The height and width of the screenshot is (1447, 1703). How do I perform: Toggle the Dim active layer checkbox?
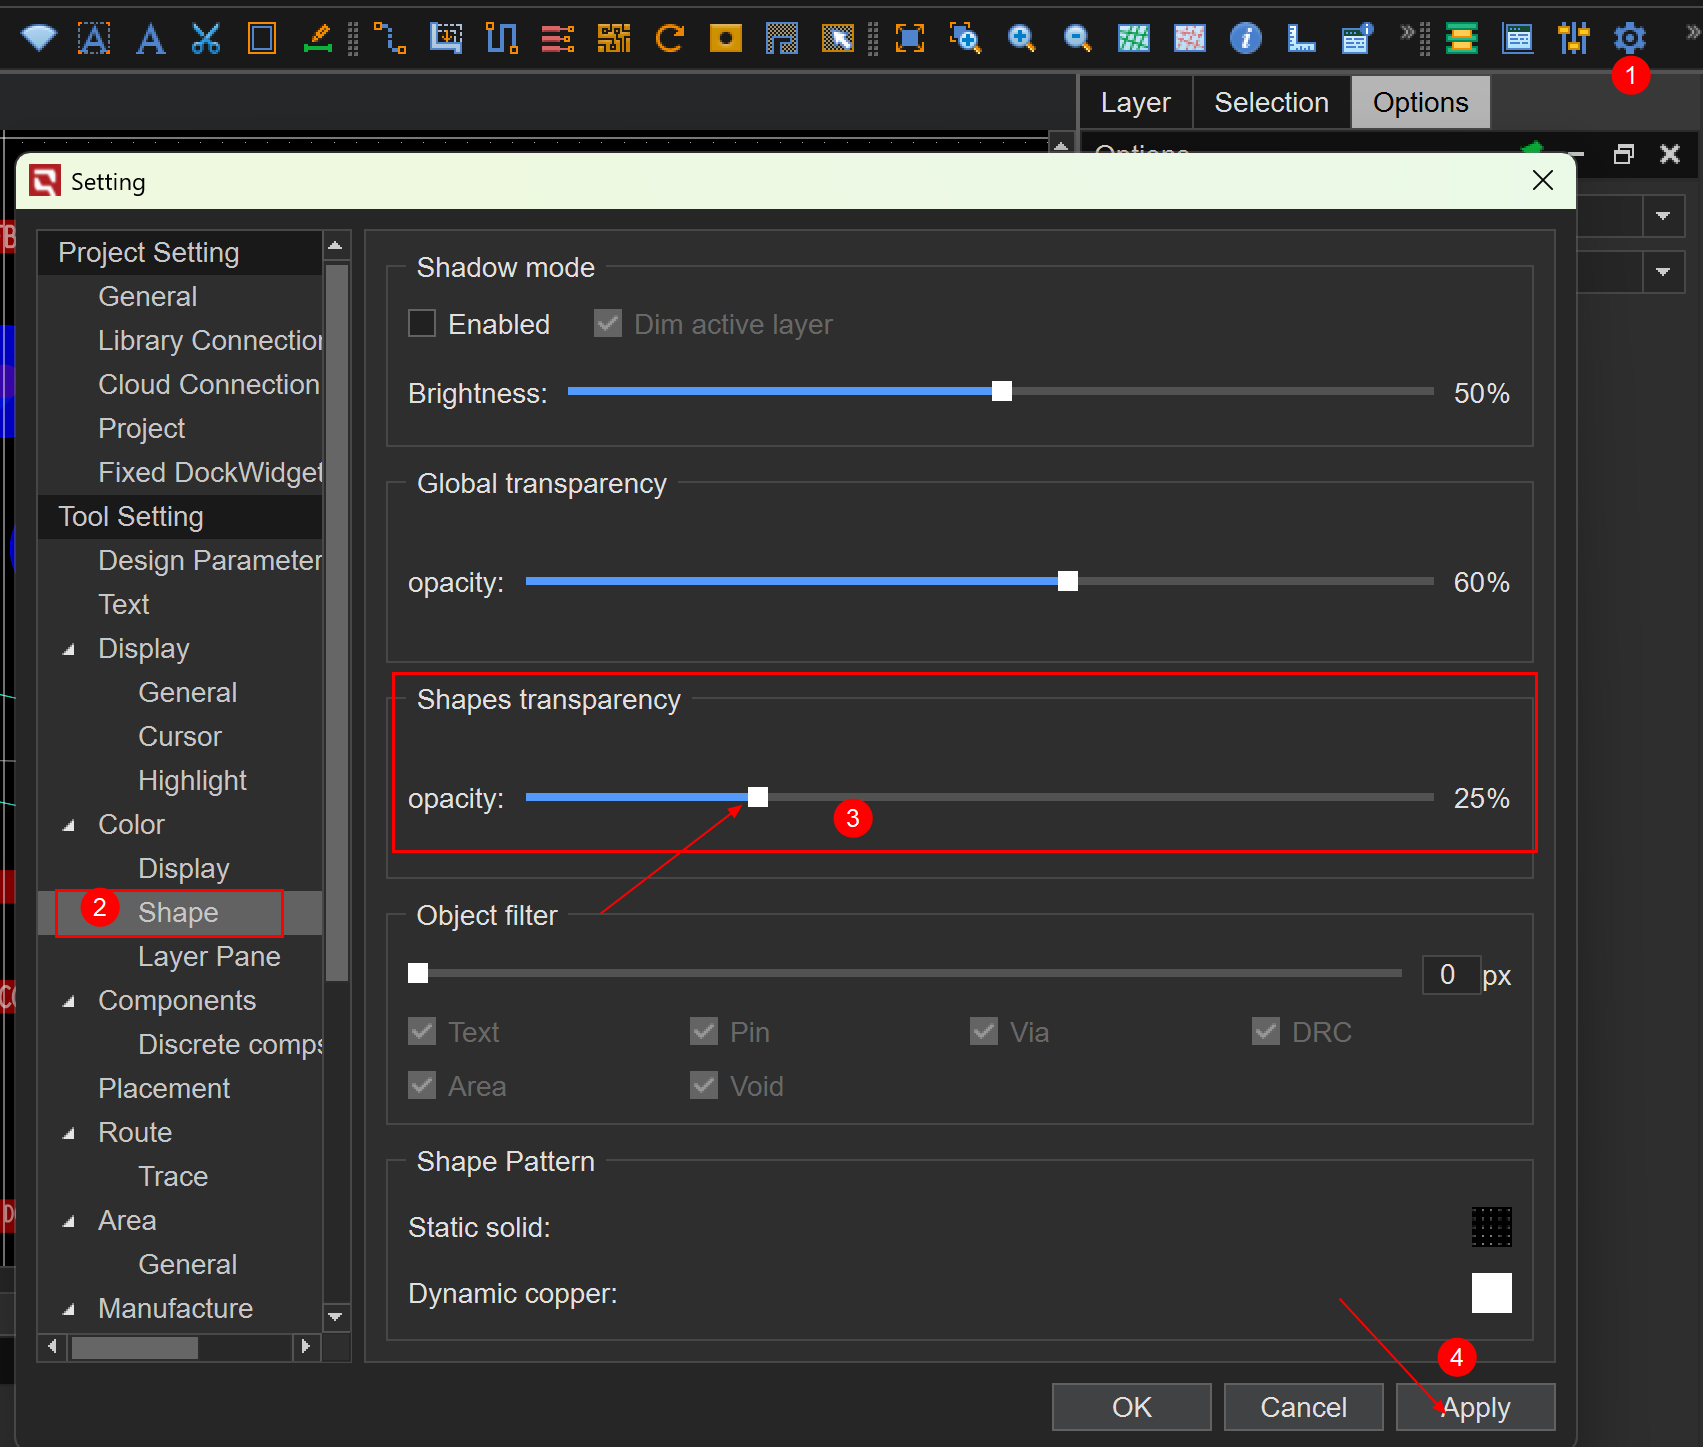click(608, 324)
